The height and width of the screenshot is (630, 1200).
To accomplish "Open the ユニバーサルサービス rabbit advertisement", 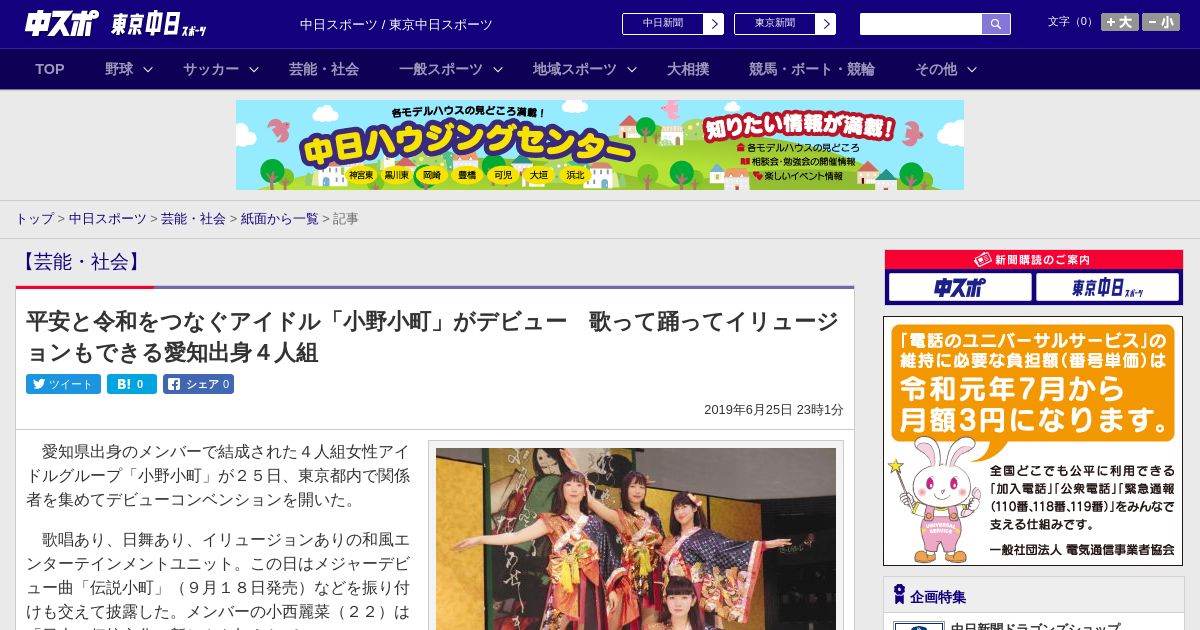I will [x=1033, y=441].
